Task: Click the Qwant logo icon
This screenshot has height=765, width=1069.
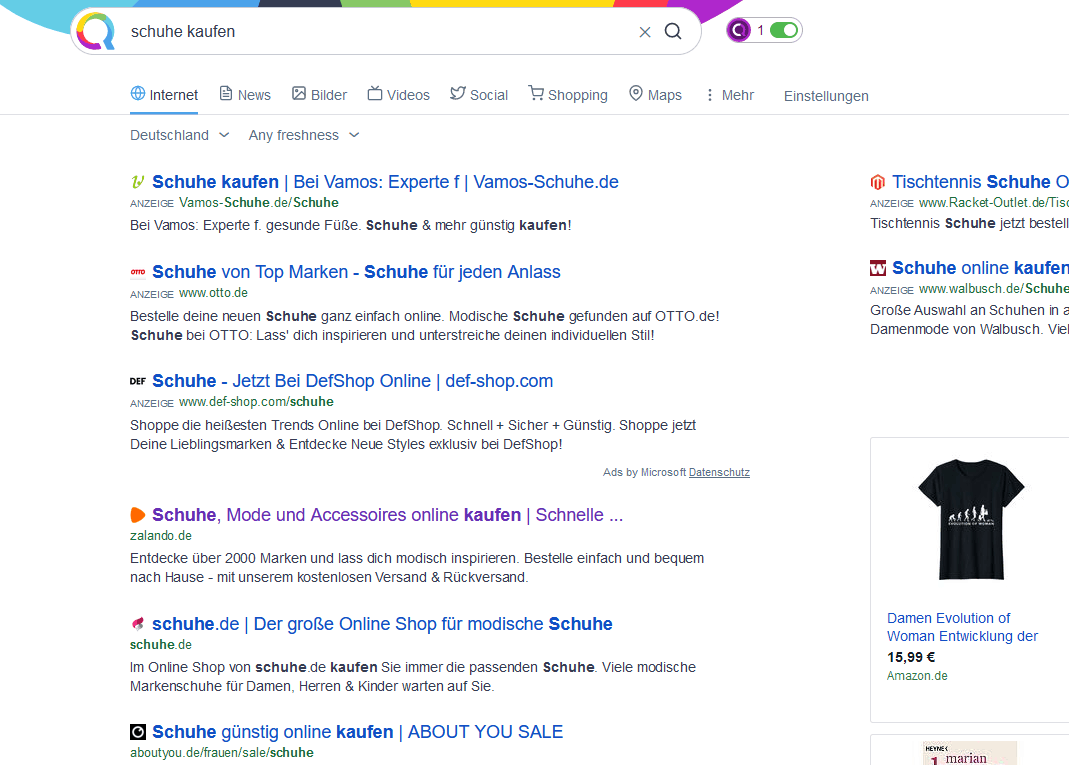Action: (x=95, y=31)
